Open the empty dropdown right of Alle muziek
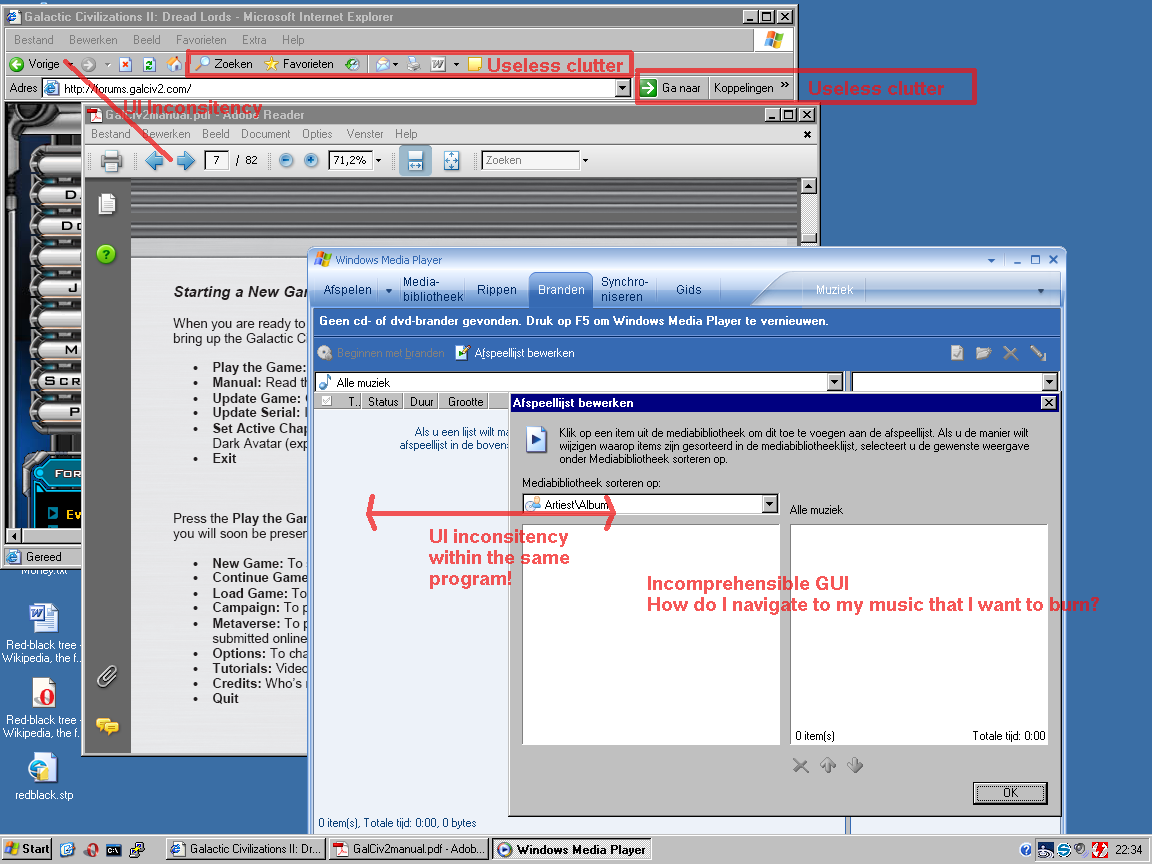 click(1049, 382)
